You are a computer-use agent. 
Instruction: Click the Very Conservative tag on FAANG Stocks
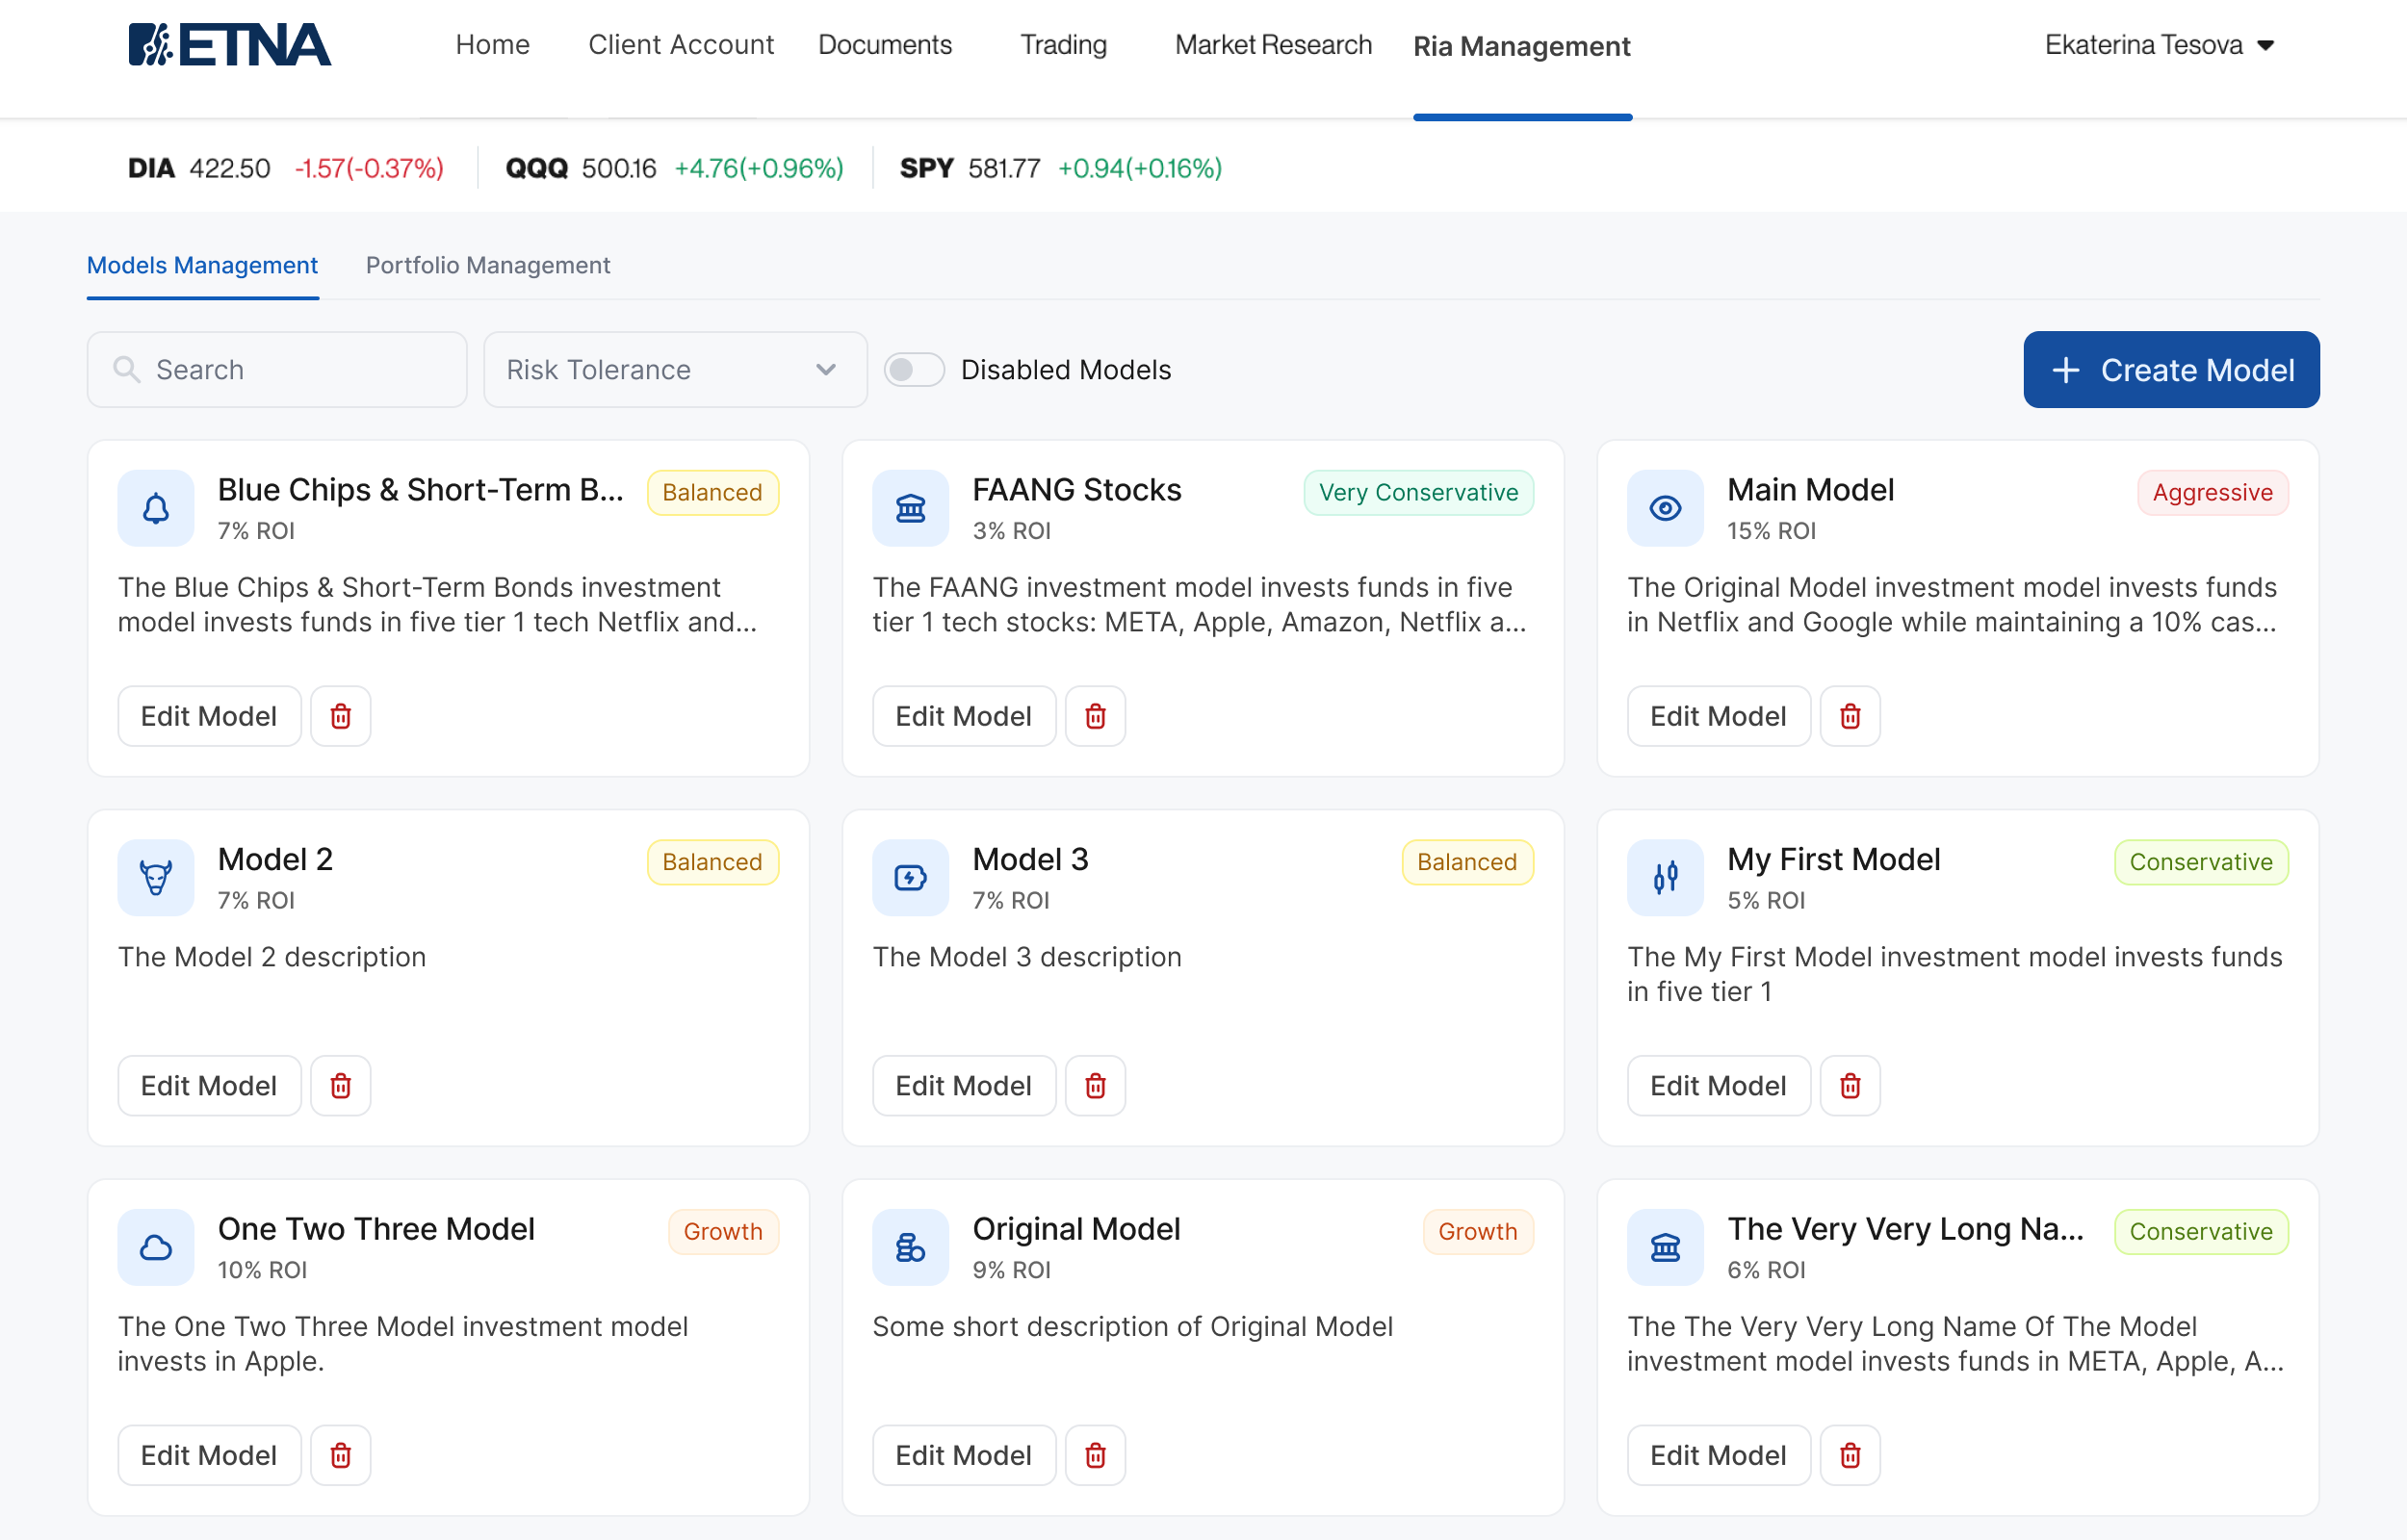tap(1418, 493)
